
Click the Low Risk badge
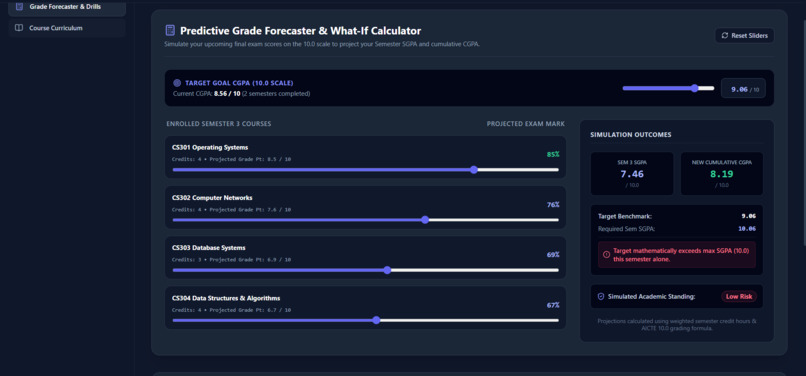click(x=739, y=297)
